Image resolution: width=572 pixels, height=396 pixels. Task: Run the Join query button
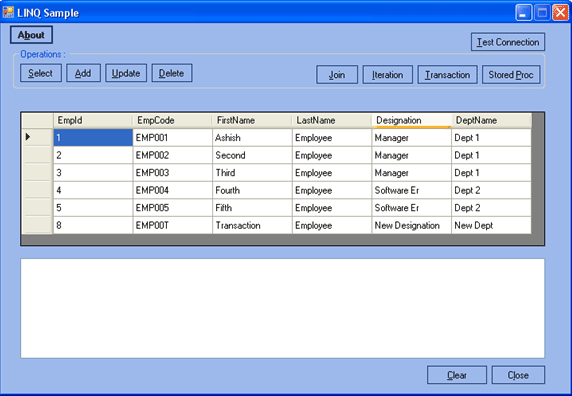tap(337, 75)
